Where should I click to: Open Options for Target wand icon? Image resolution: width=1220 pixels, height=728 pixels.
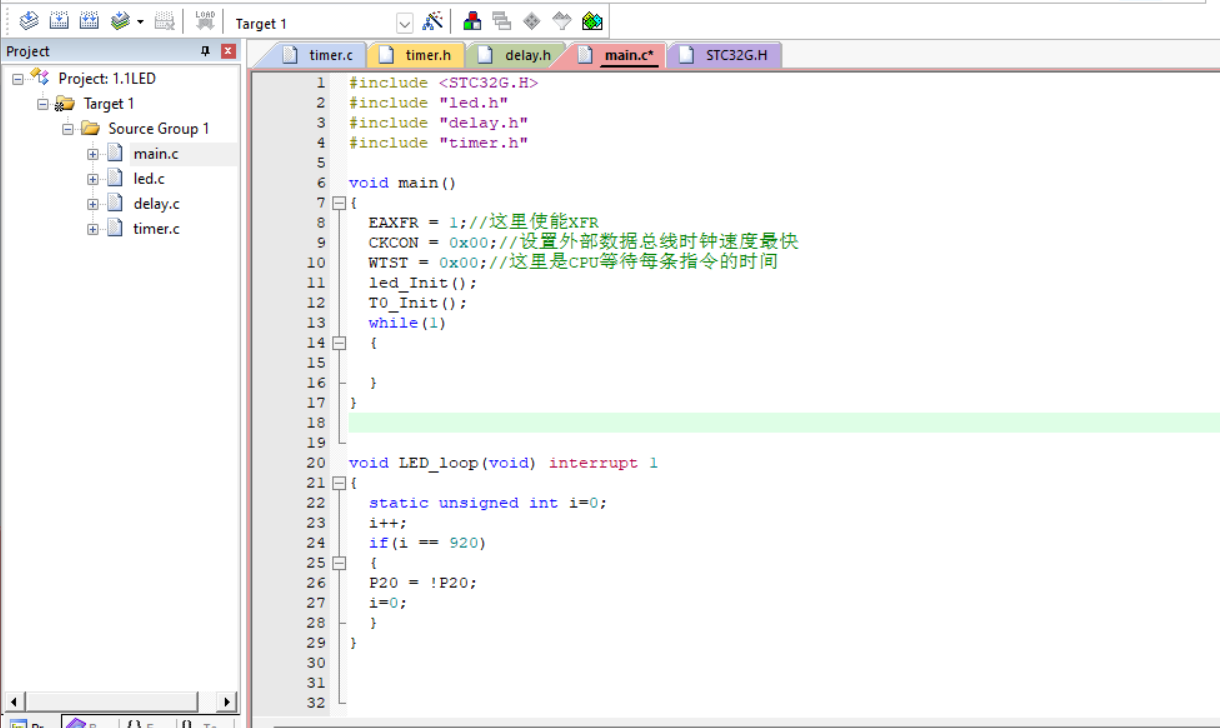tap(433, 21)
